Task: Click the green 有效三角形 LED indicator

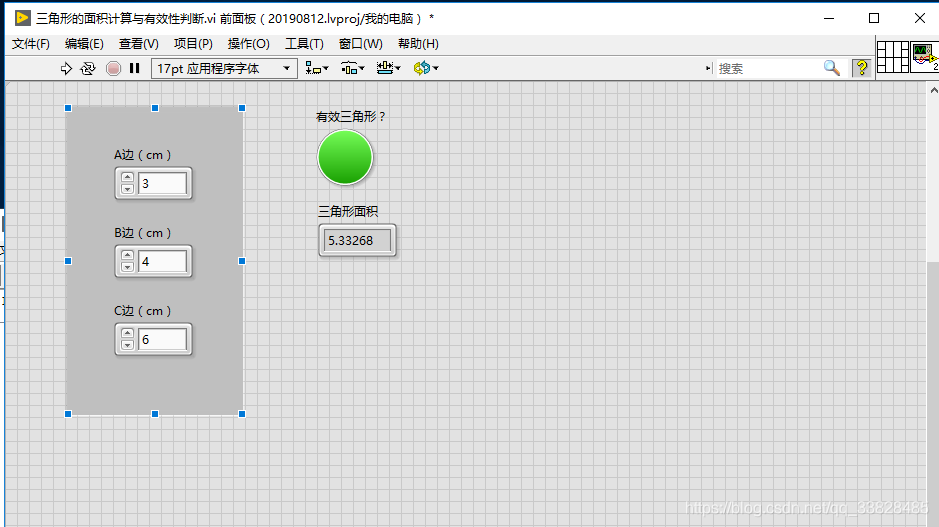Action: (x=345, y=158)
